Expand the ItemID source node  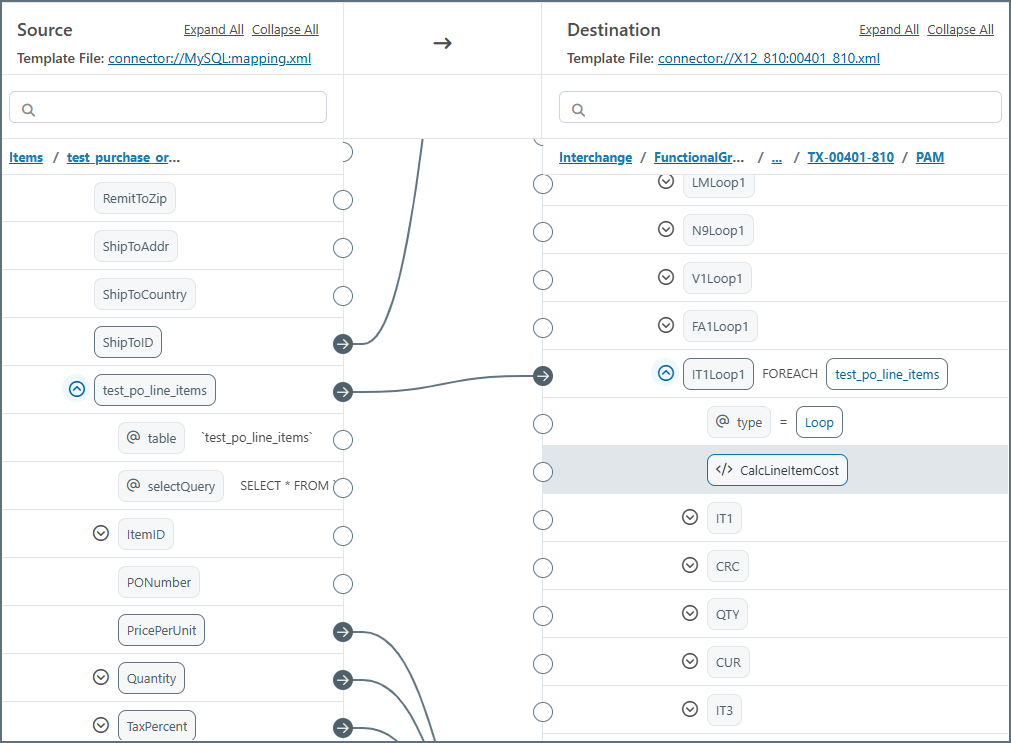pos(100,534)
